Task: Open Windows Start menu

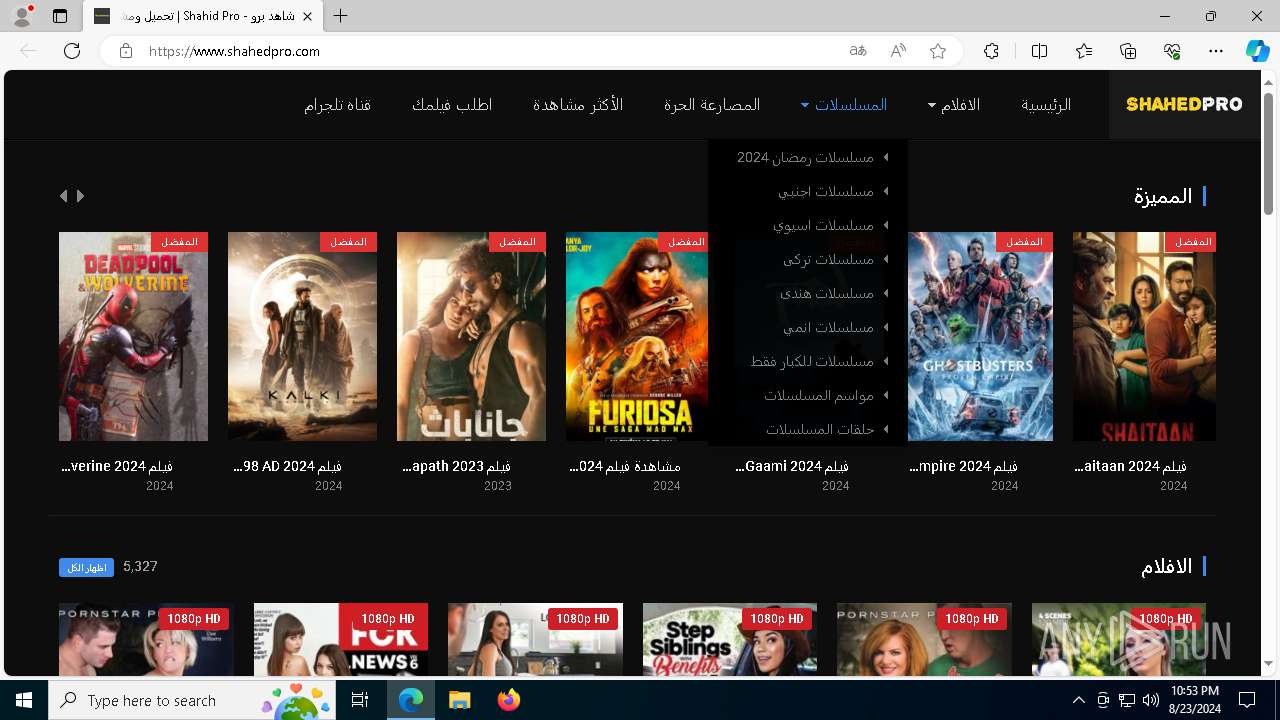Action: click(x=24, y=700)
